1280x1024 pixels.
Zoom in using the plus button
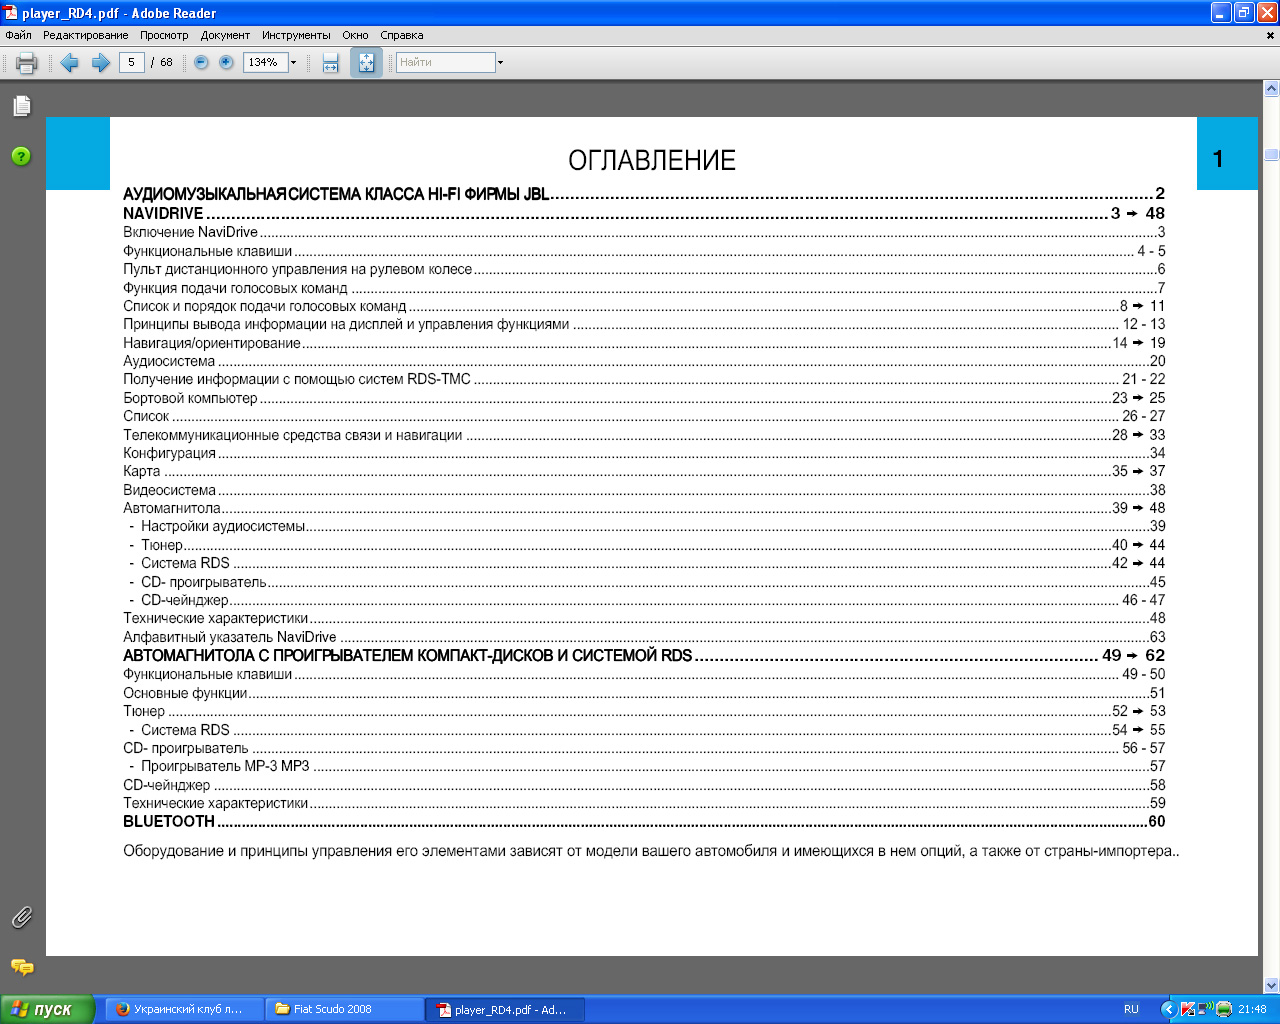tap(226, 62)
